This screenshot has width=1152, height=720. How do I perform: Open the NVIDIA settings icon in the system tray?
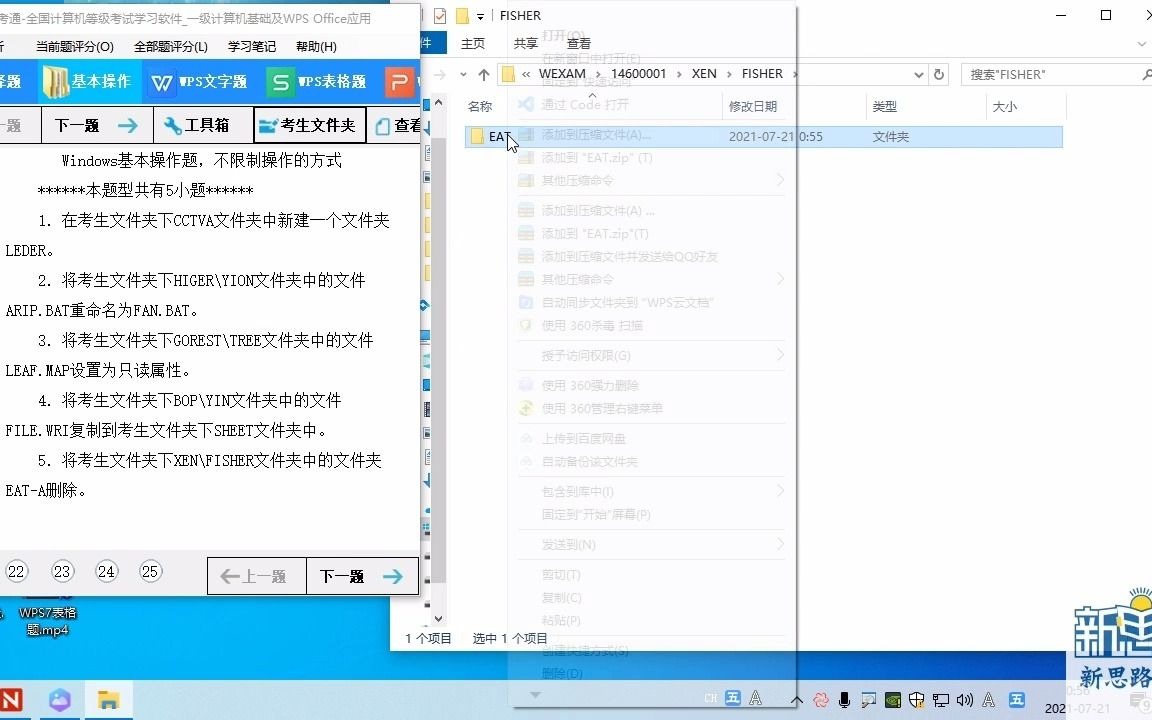893,699
